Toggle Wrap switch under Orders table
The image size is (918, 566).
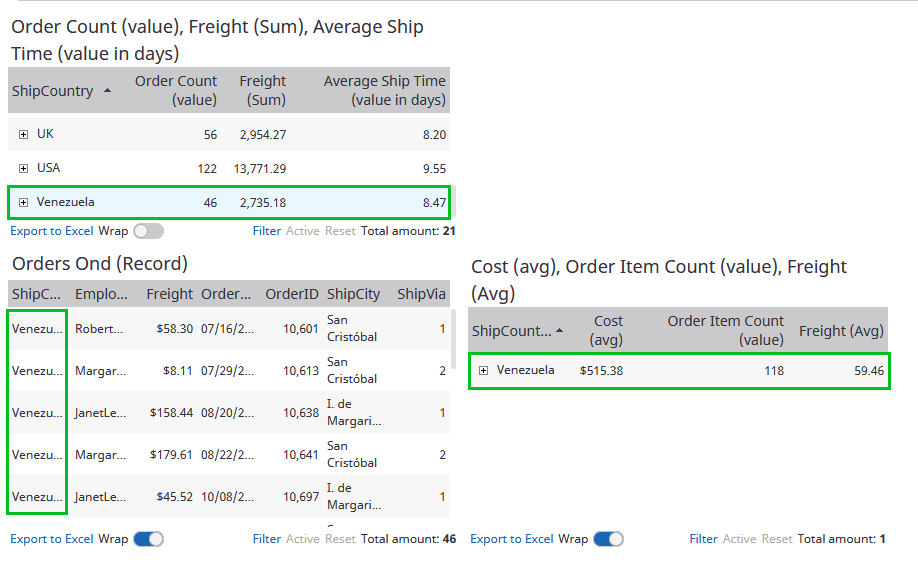tap(148, 539)
